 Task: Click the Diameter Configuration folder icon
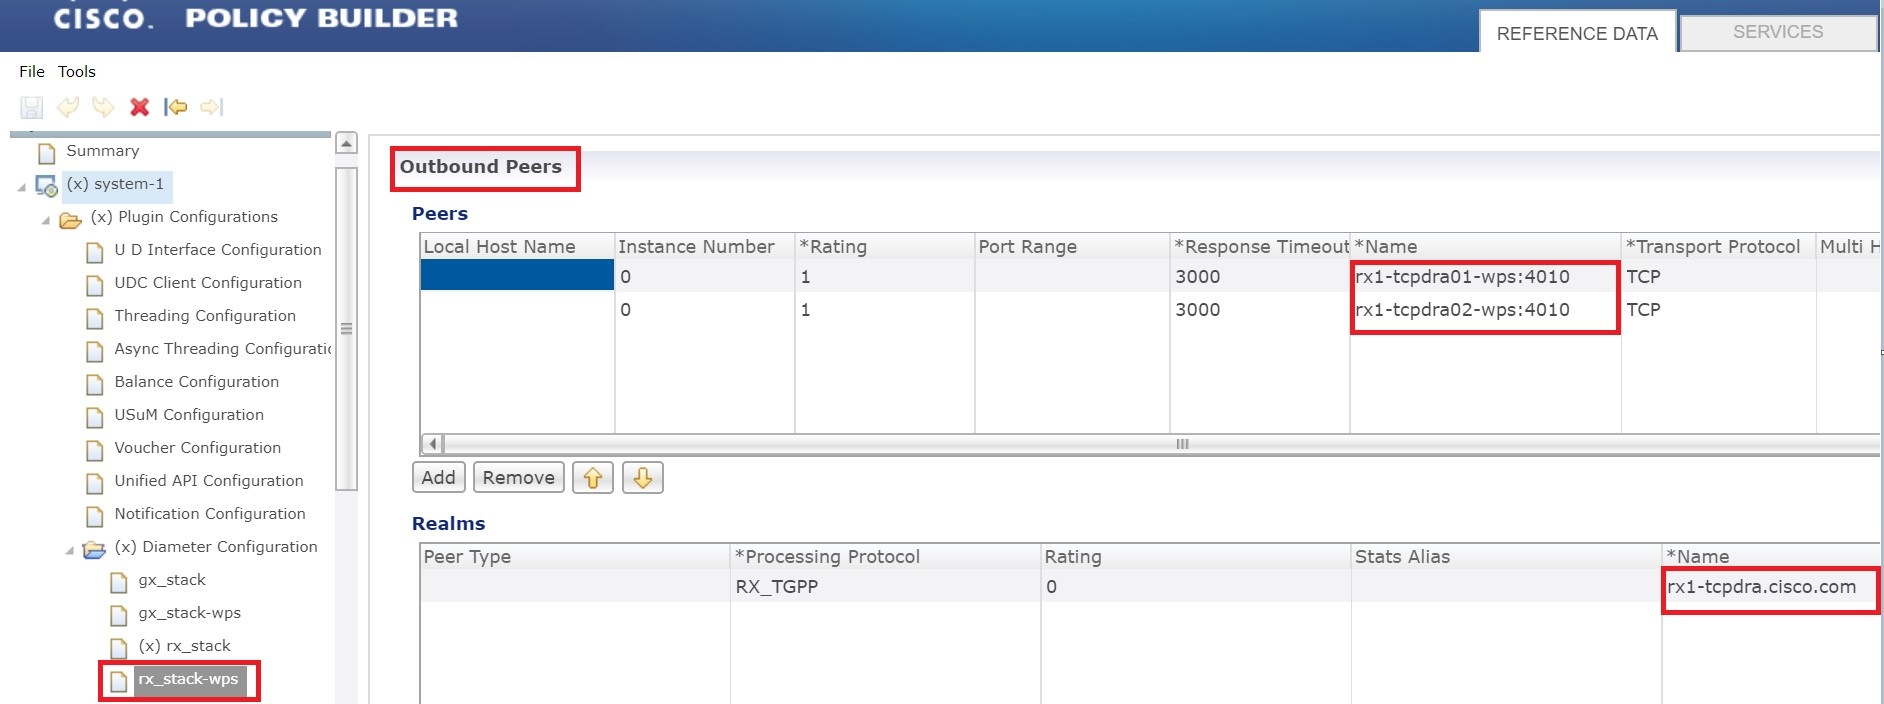pyautogui.click(x=94, y=549)
